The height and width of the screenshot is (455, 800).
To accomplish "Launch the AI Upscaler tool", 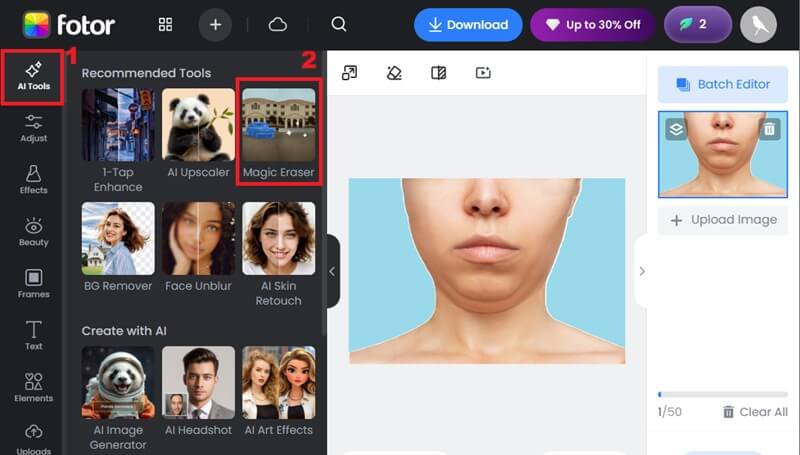I will click(x=198, y=133).
